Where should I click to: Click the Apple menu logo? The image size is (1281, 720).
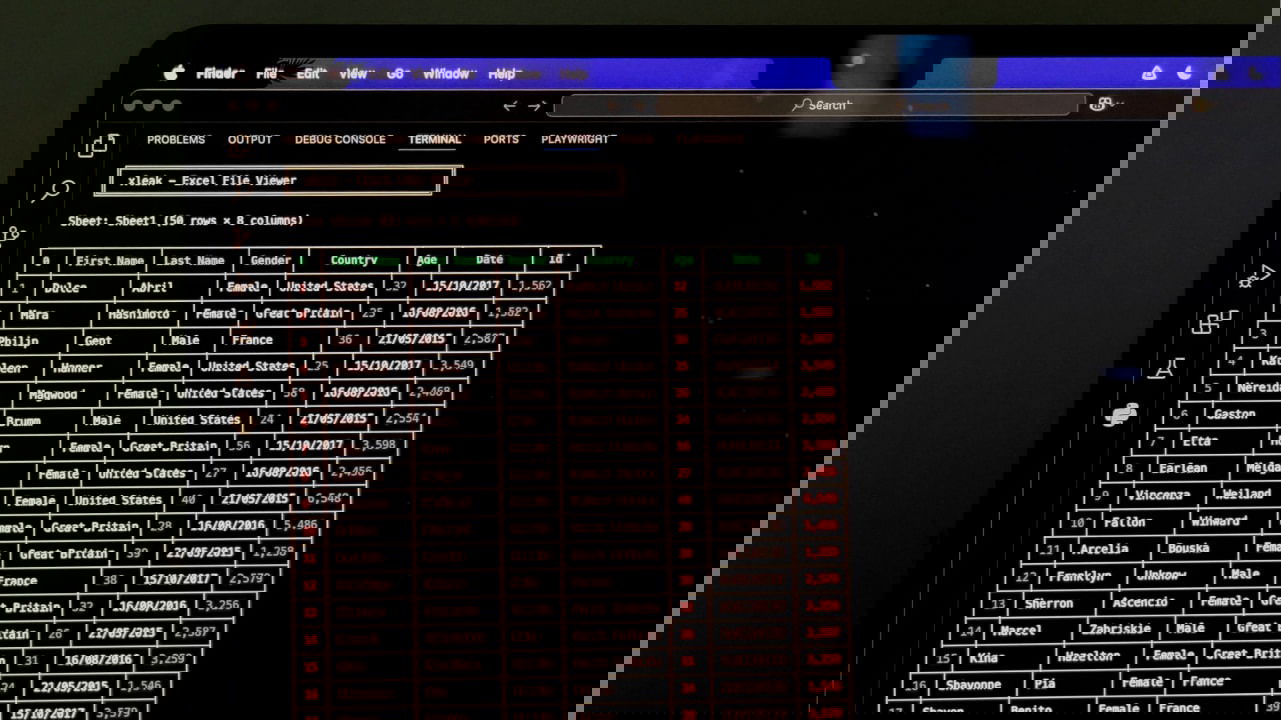tap(174, 73)
